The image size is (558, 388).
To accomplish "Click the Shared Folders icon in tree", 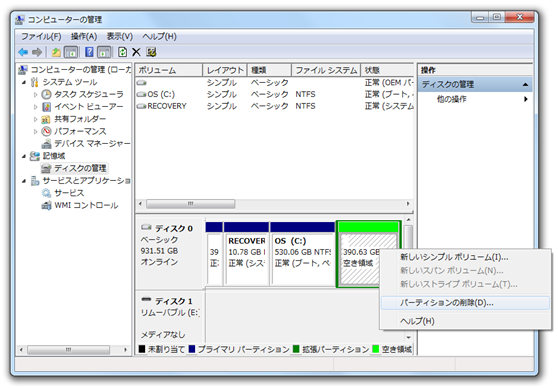I will coord(46,119).
